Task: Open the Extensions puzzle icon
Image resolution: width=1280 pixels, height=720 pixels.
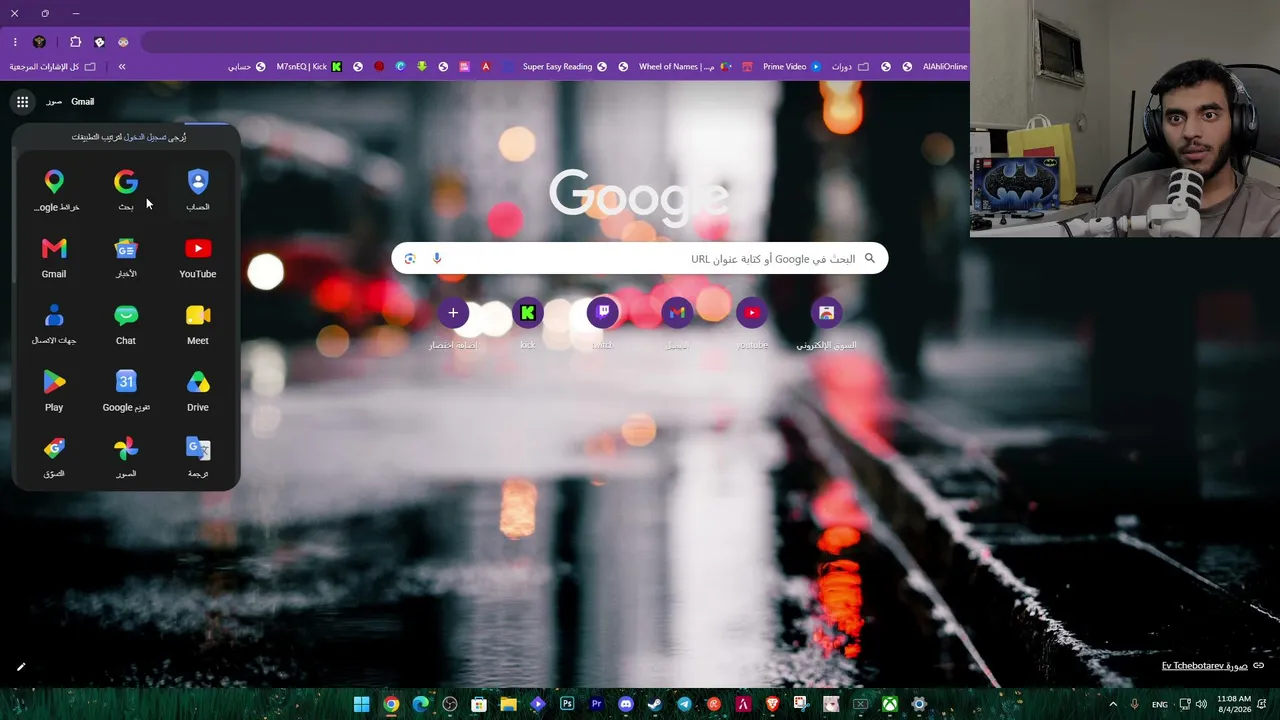Action: 75,42
